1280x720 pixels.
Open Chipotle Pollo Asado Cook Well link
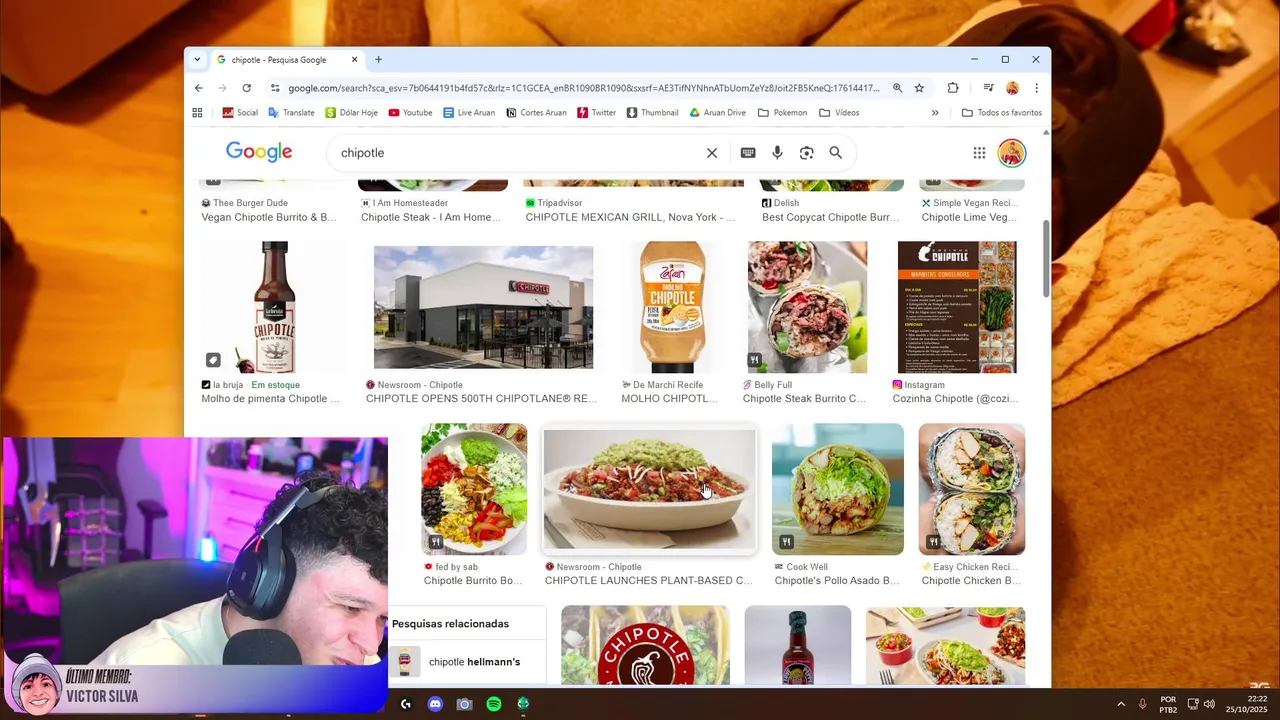tap(837, 581)
